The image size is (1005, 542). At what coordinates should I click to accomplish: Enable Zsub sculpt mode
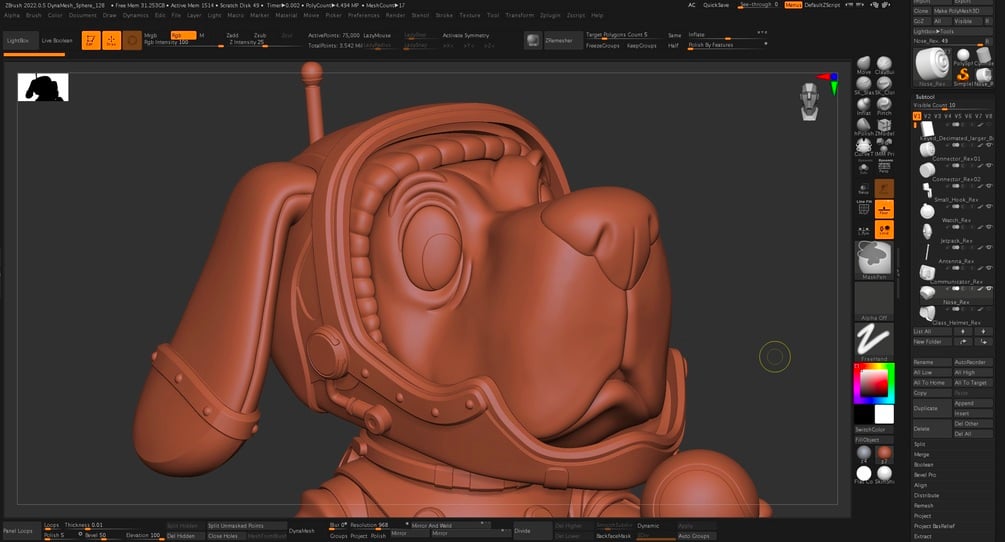pyautogui.click(x=260, y=35)
